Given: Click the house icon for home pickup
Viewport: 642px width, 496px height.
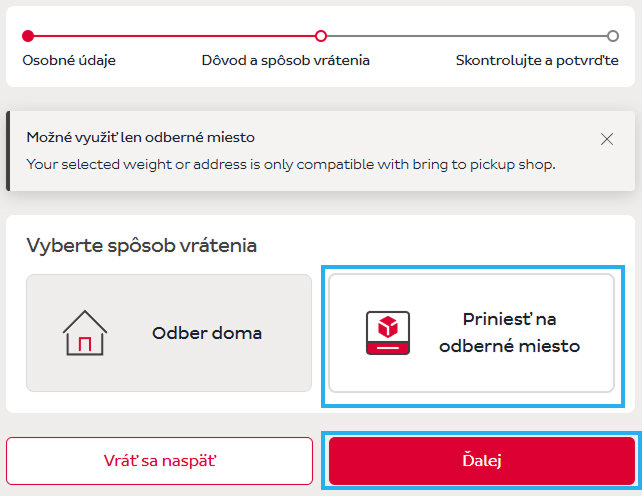Looking at the screenshot, I should tap(84, 332).
